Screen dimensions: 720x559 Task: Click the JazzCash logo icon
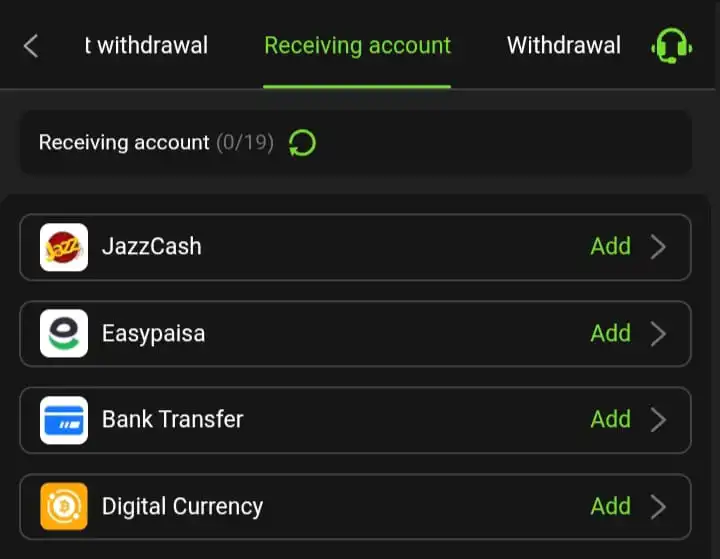point(64,247)
